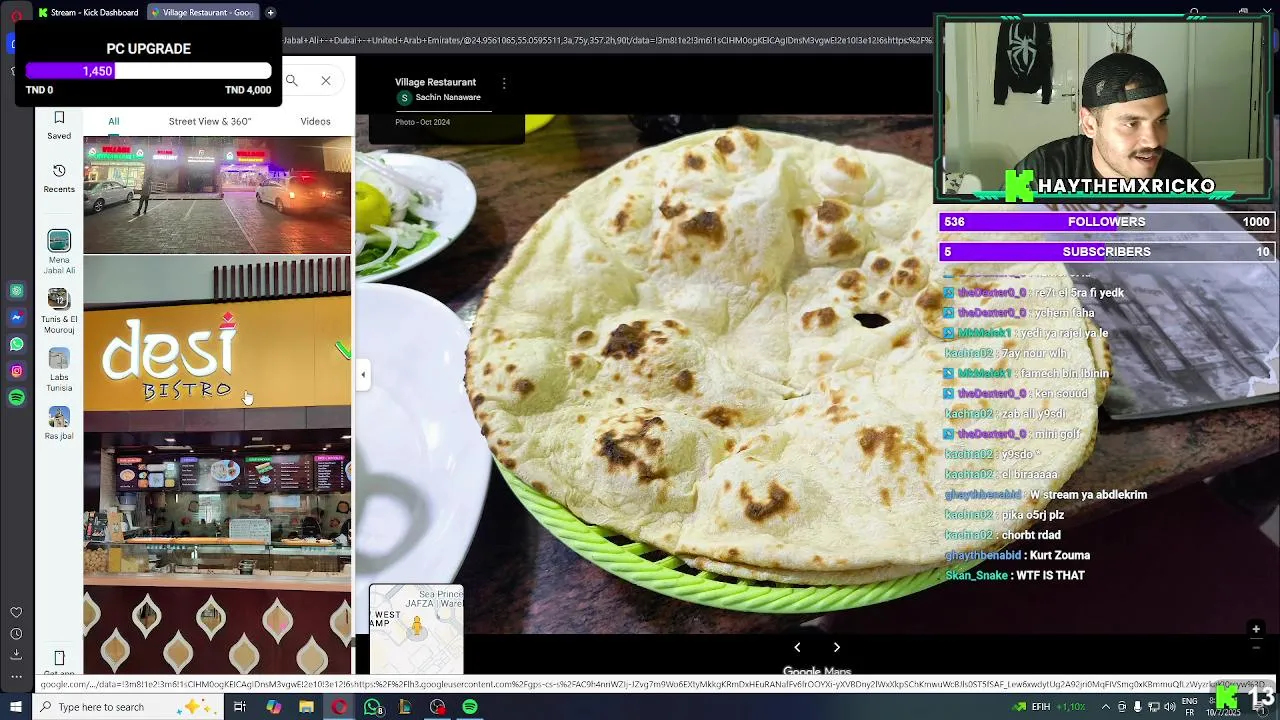This screenshot has width=1280, height=720.
Task: Open File Explorer from the taskbar
Action: tap(306, 707)
